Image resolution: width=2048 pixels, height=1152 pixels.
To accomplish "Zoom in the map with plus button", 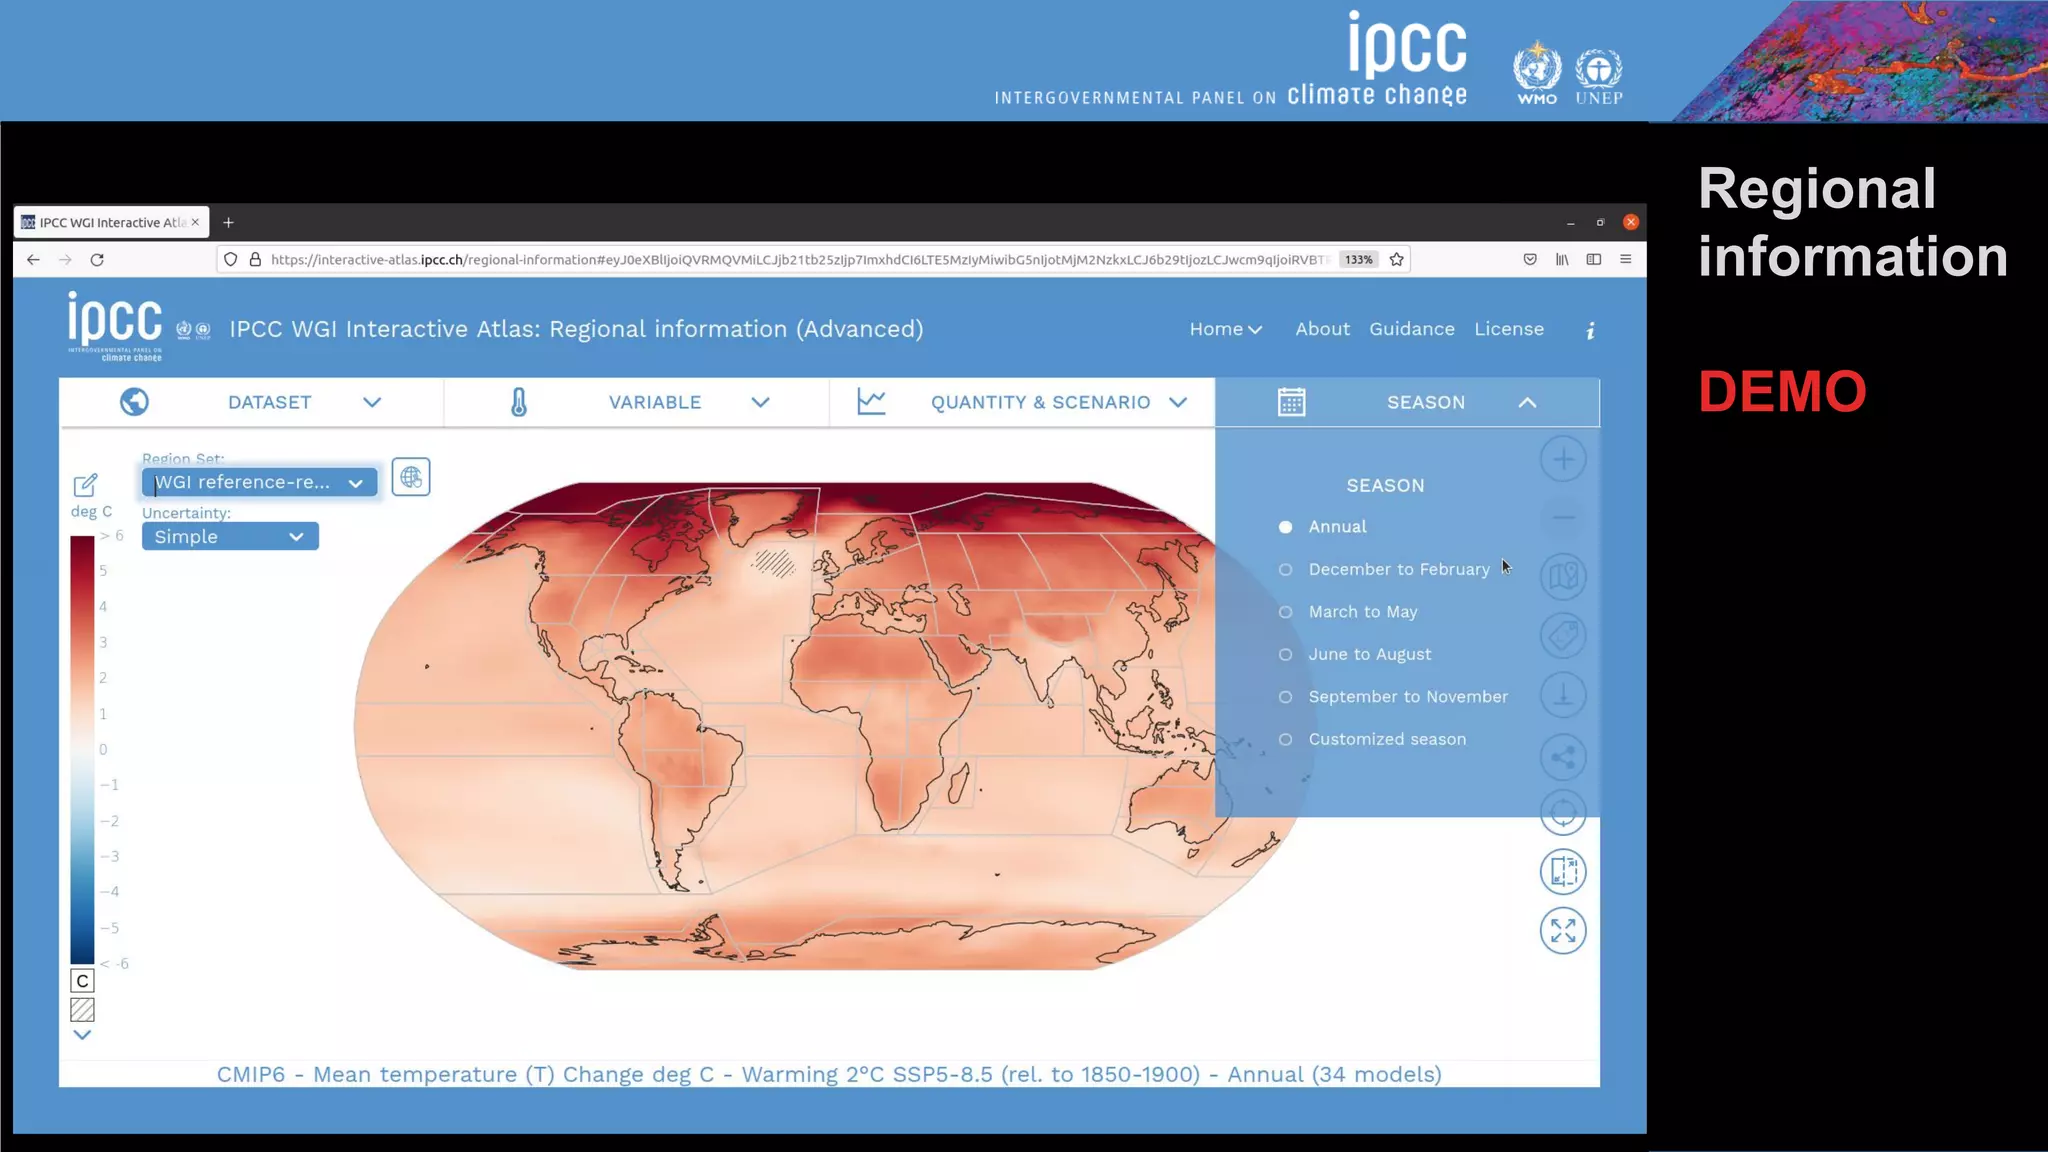I will tap(1563, 459).
